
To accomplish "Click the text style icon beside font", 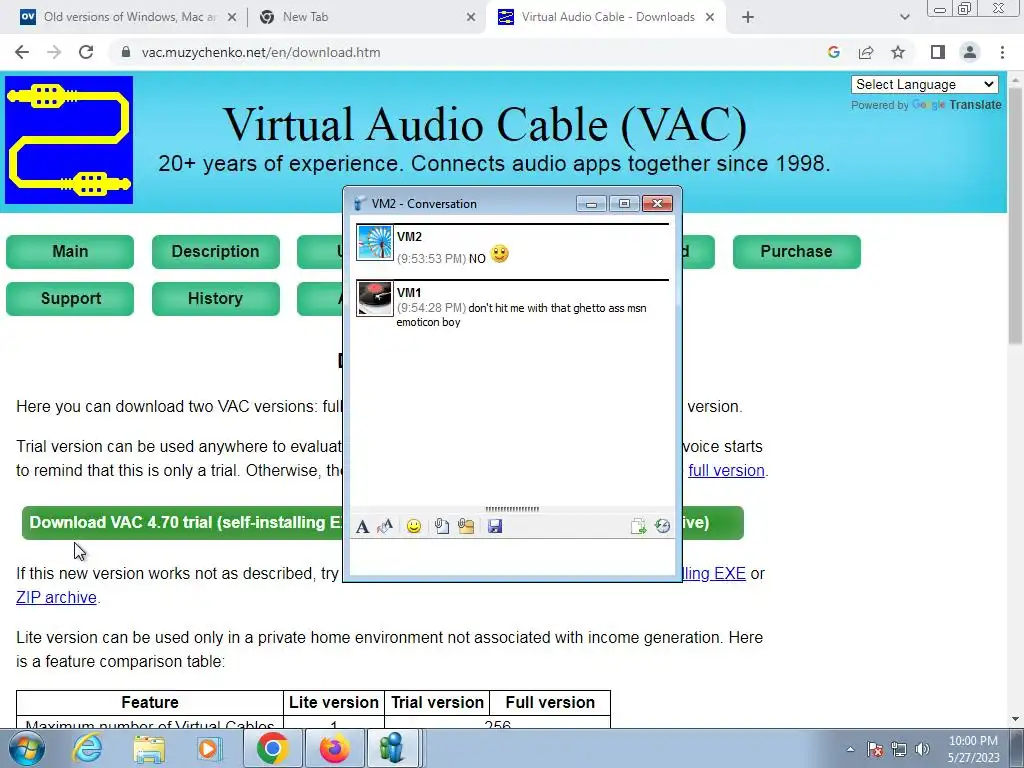I will click(385, 526).
